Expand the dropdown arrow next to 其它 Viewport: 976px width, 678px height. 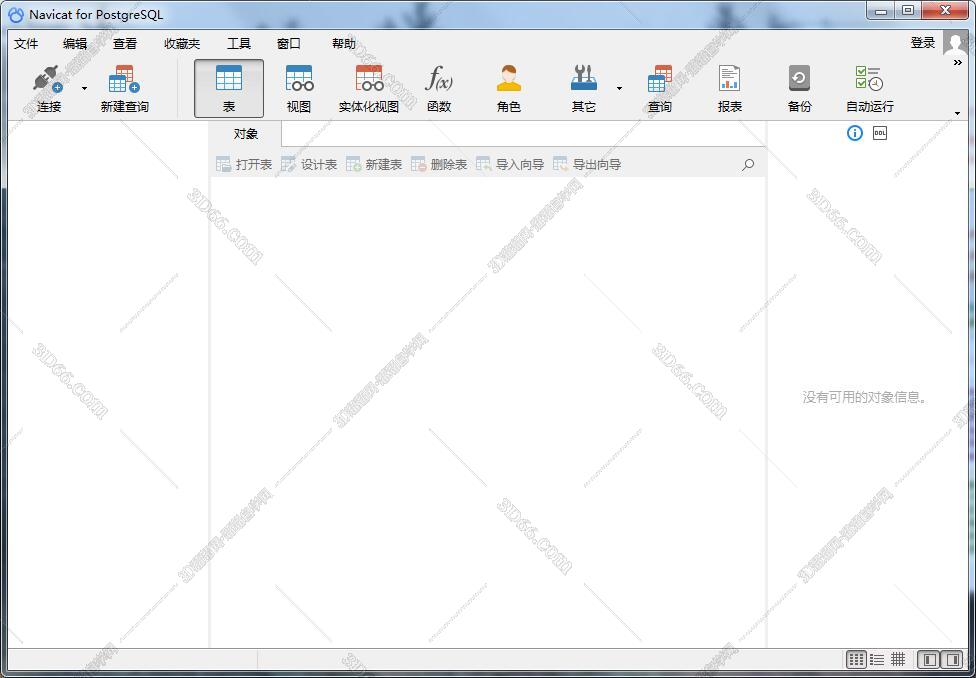point(619,88)
